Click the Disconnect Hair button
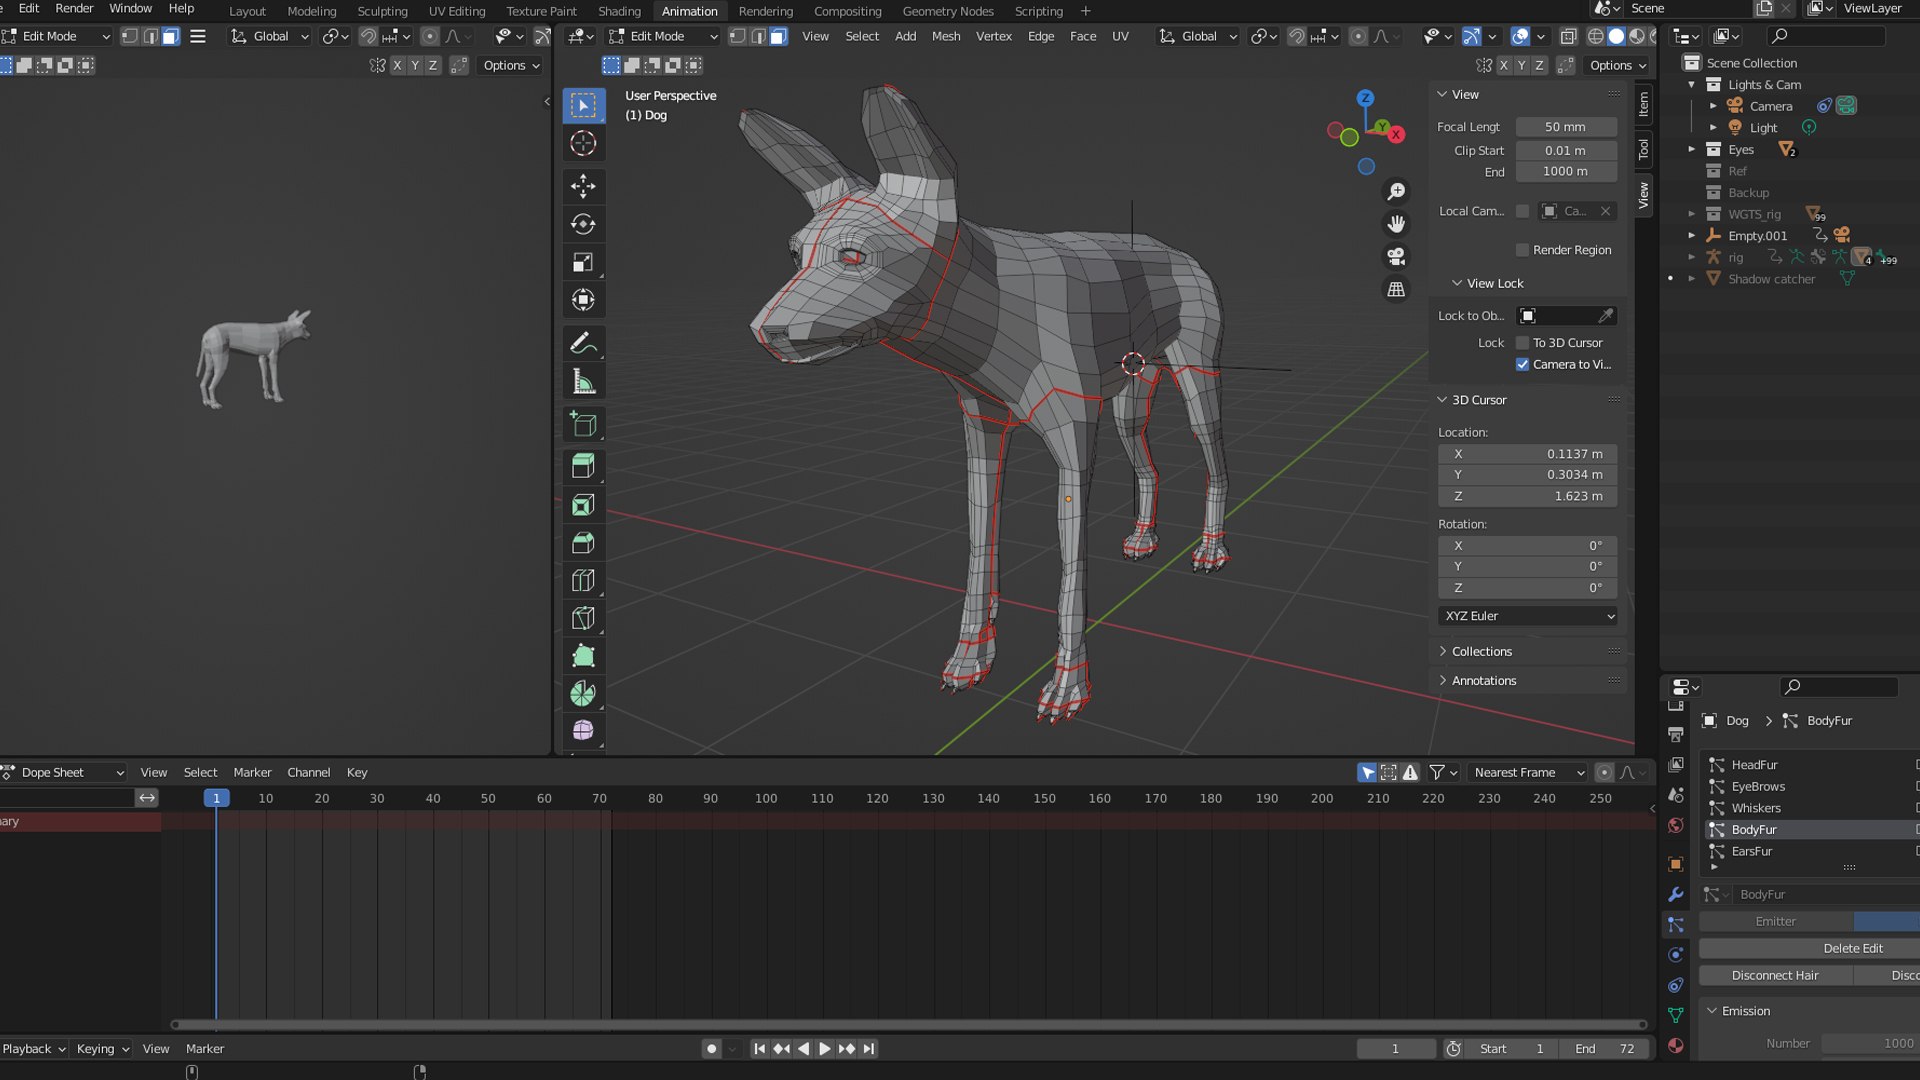The image size is (1920, 1080). (1774, 975)
